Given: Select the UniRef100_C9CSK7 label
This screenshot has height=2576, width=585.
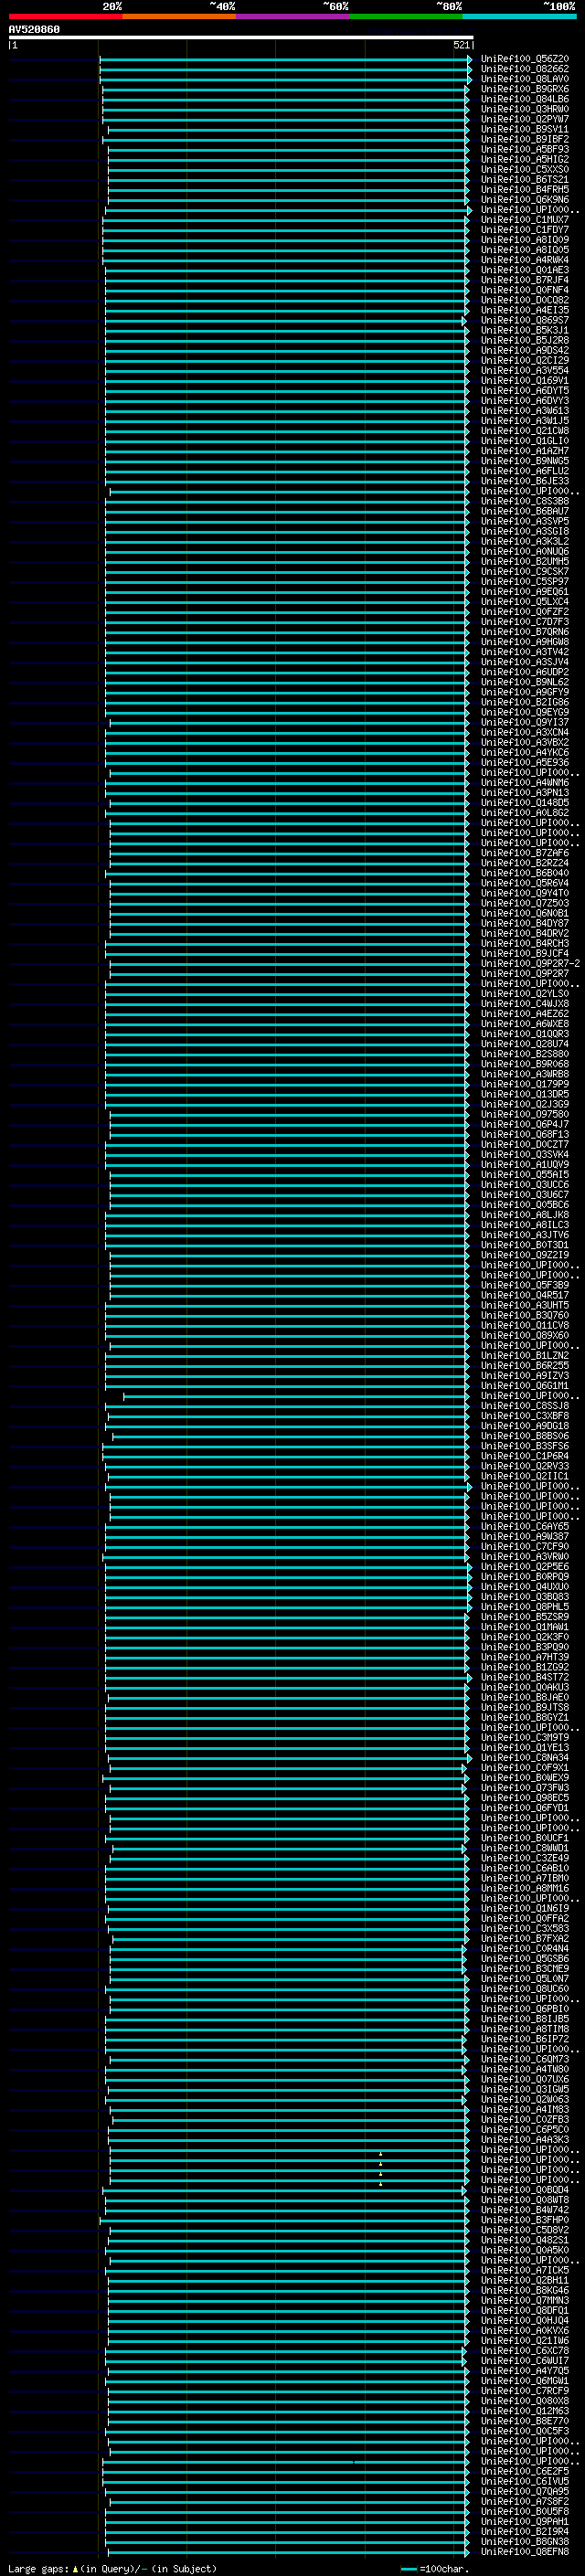Looking at the screenshot, I should [x=525, y=571].
